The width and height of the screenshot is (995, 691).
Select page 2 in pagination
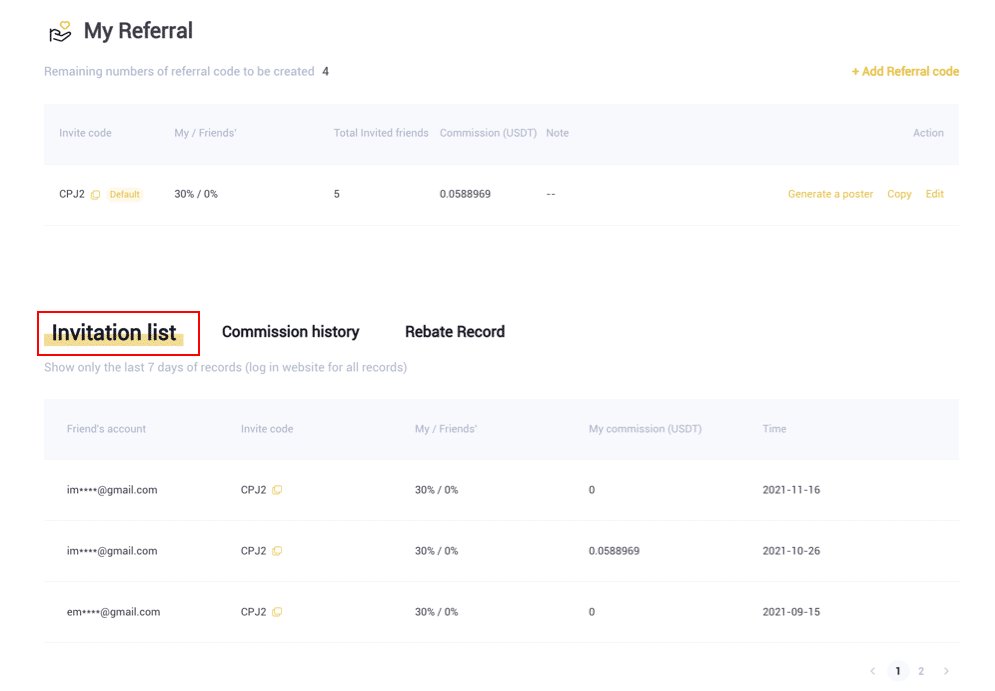pos(921,671)
